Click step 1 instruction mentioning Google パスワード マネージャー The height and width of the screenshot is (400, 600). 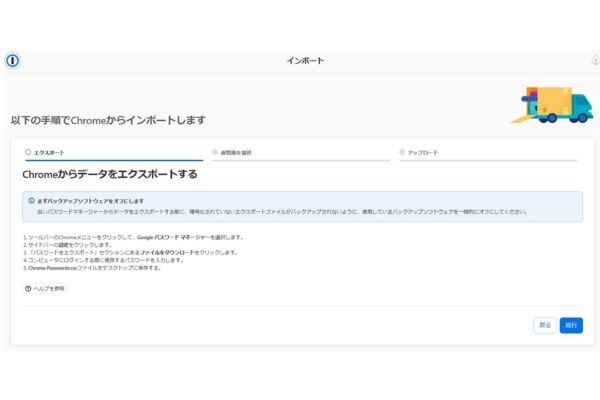pyautogui.click(x=133, y=237)
